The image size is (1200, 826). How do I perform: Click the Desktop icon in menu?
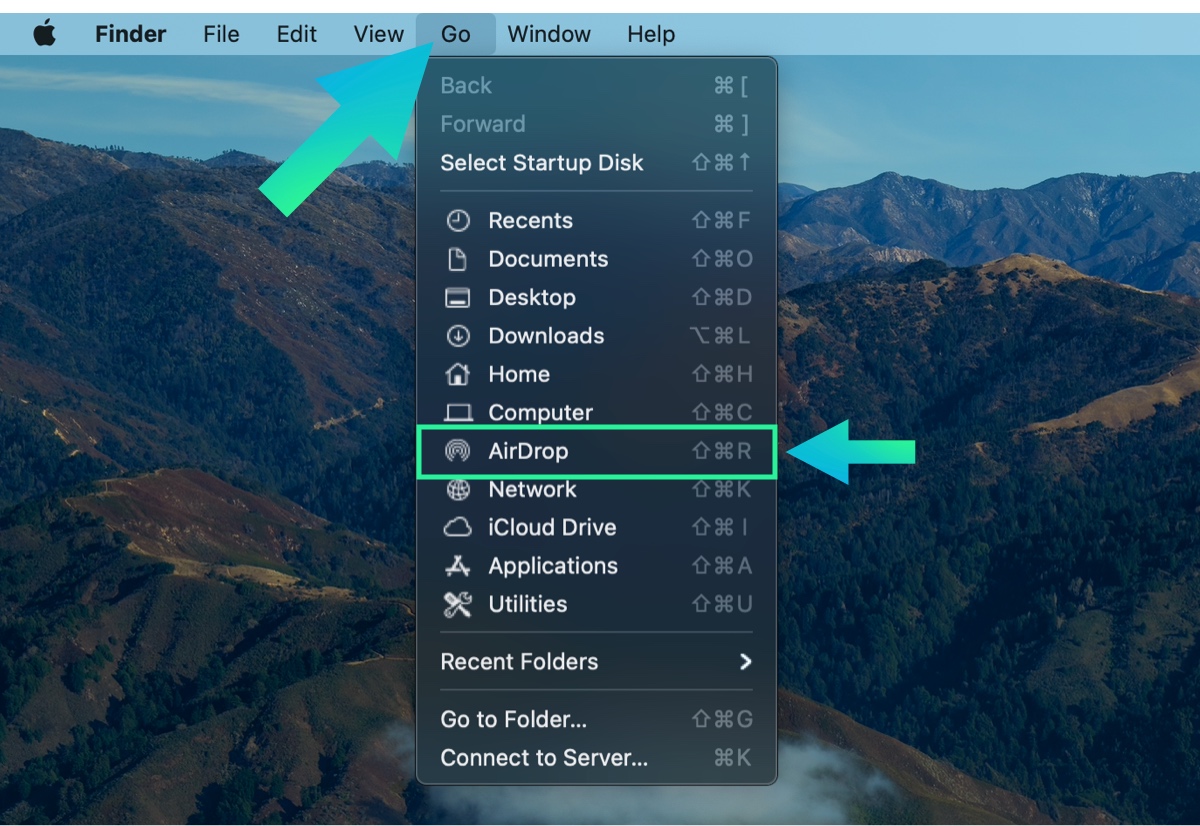[x=457, y=298]
